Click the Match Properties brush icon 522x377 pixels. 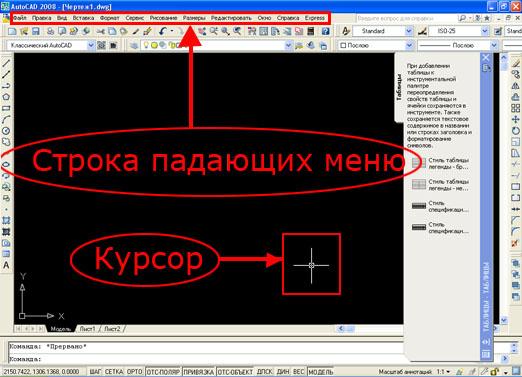click(135, 31)
